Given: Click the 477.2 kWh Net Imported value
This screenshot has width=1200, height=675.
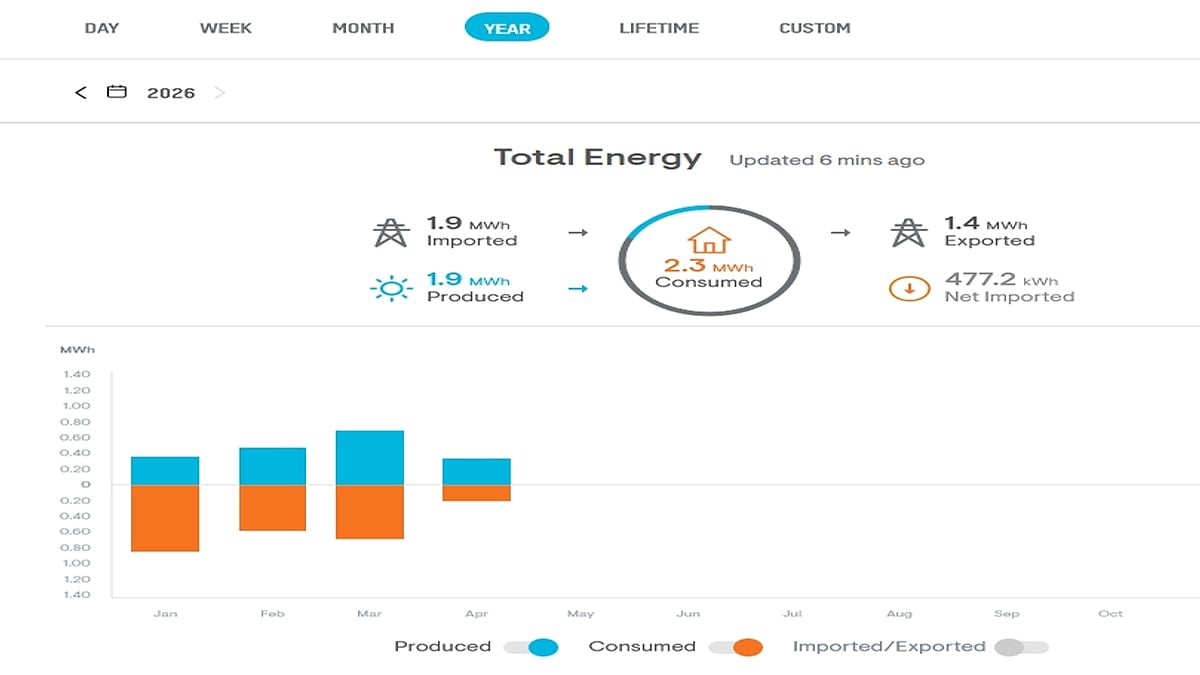Looking at the screenshot, I should click(x=1001, y=280).
